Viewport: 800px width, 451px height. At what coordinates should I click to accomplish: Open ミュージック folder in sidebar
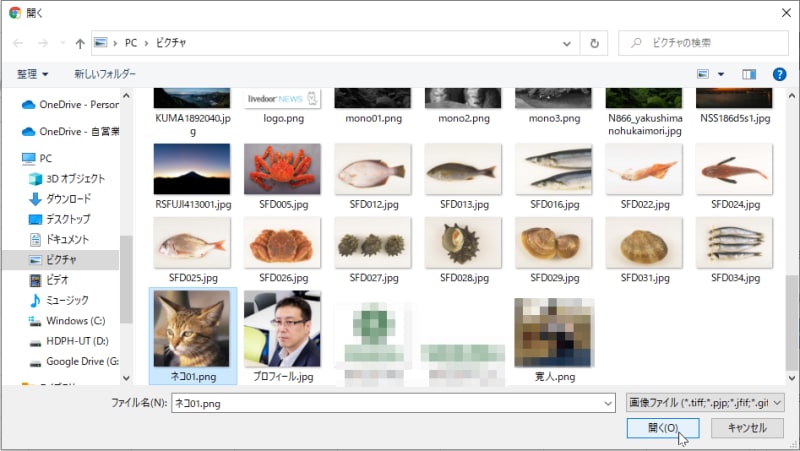[x=59, y=300]
